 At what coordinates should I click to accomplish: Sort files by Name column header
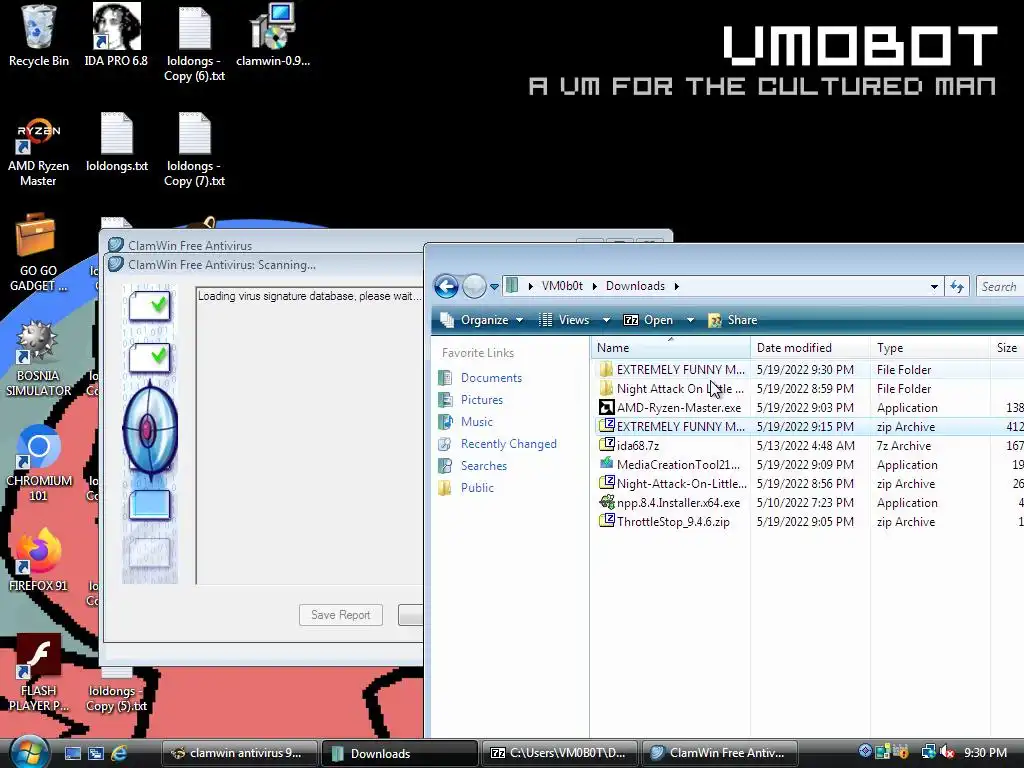click(671, 348)
